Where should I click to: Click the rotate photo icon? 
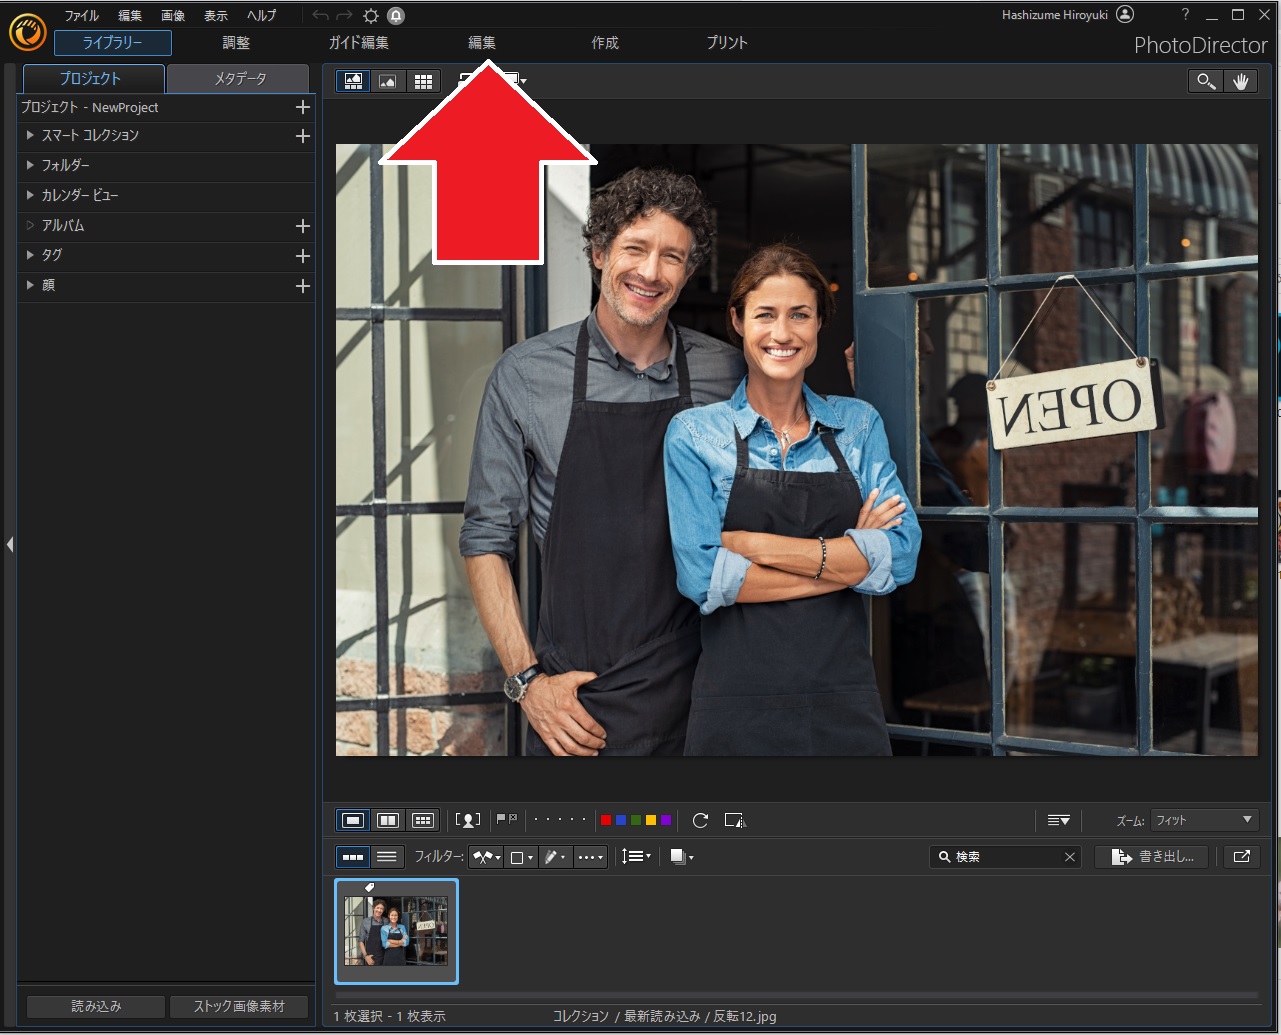click(x=700, y=820)
